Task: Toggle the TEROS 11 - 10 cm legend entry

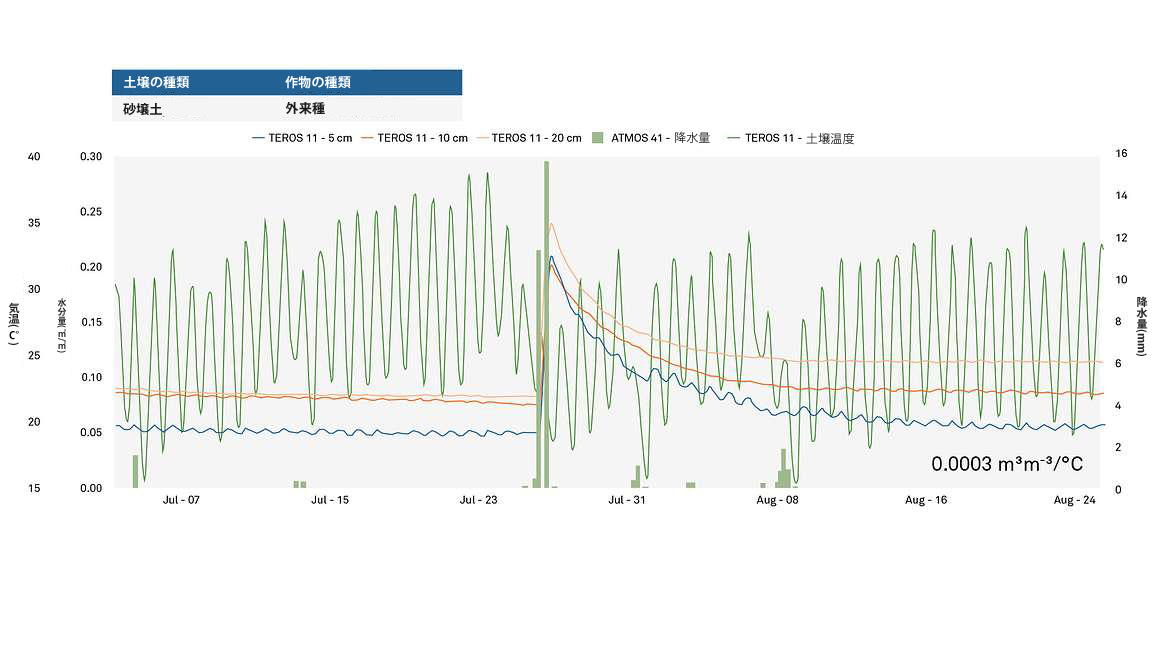Action: (415, 138)
